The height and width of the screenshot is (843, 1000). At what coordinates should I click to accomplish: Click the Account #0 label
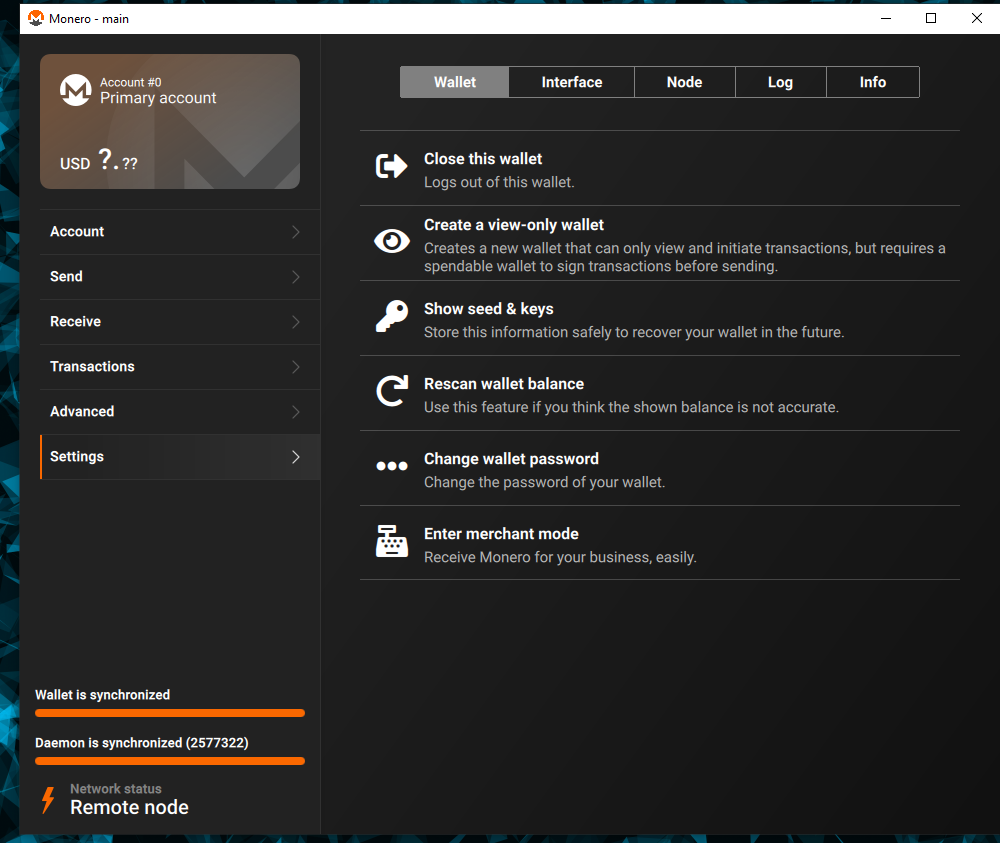(x=131, y=82)
